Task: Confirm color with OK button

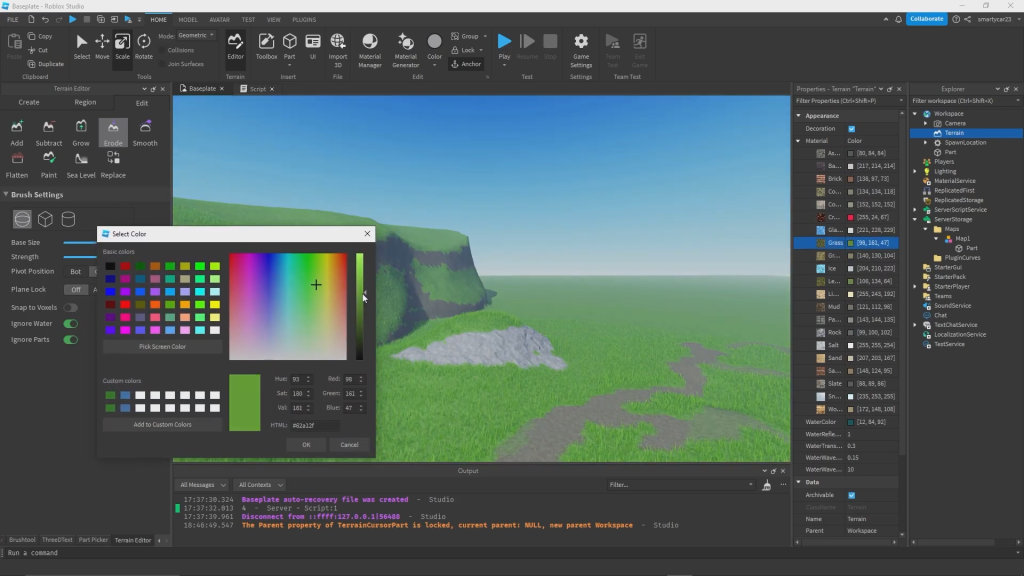Action: pyautogui.click(x=306, y=445)
